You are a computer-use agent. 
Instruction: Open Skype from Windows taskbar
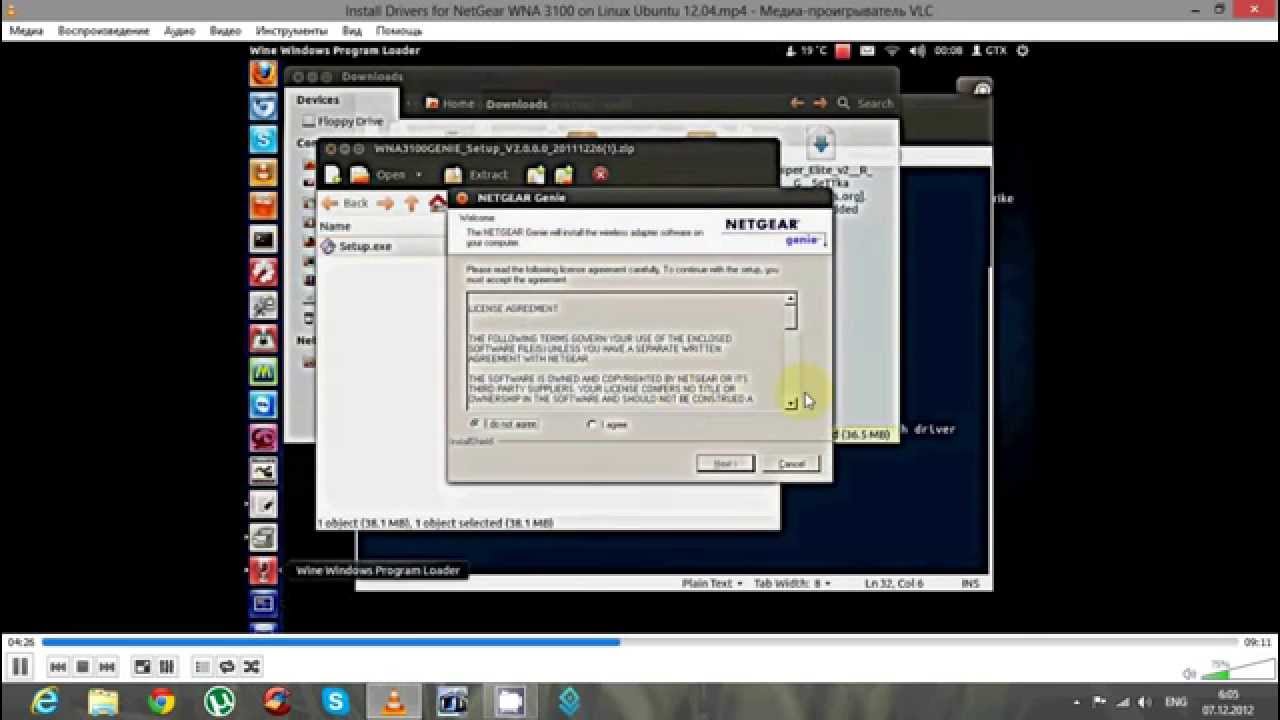[337, 702]
